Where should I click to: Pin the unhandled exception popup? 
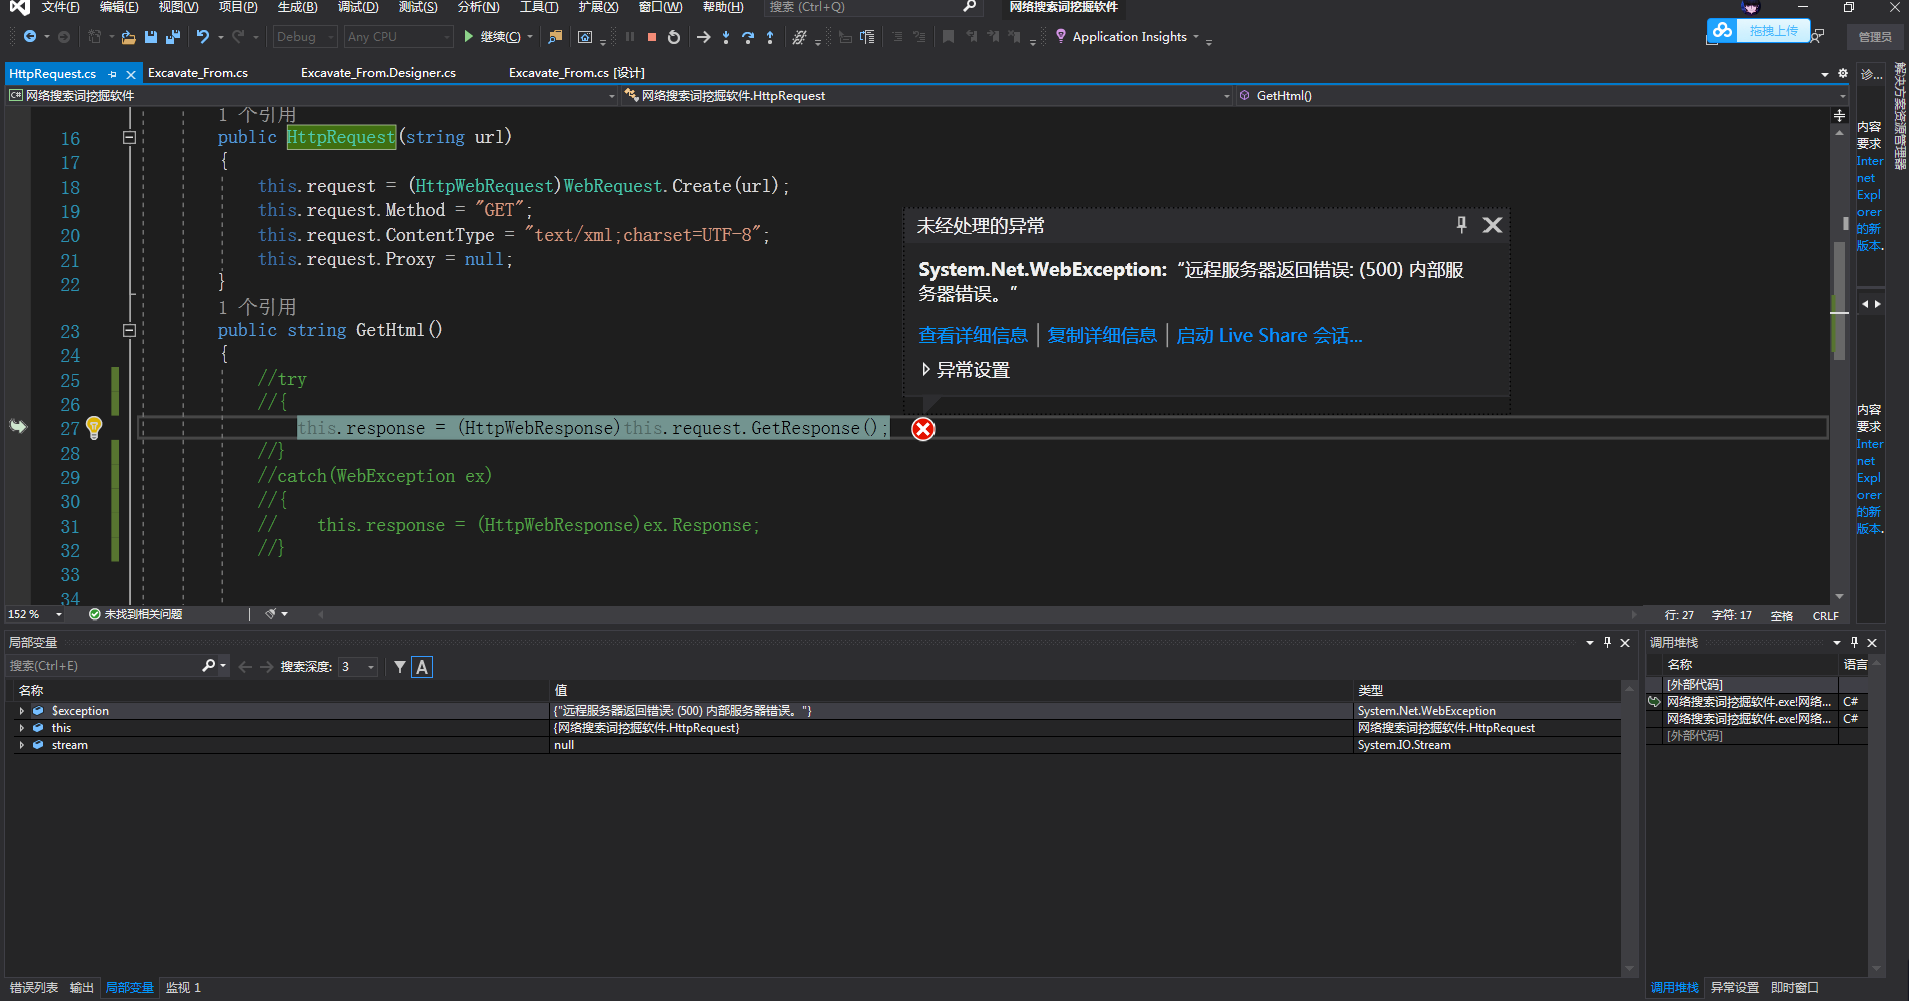pos(1461,225)
